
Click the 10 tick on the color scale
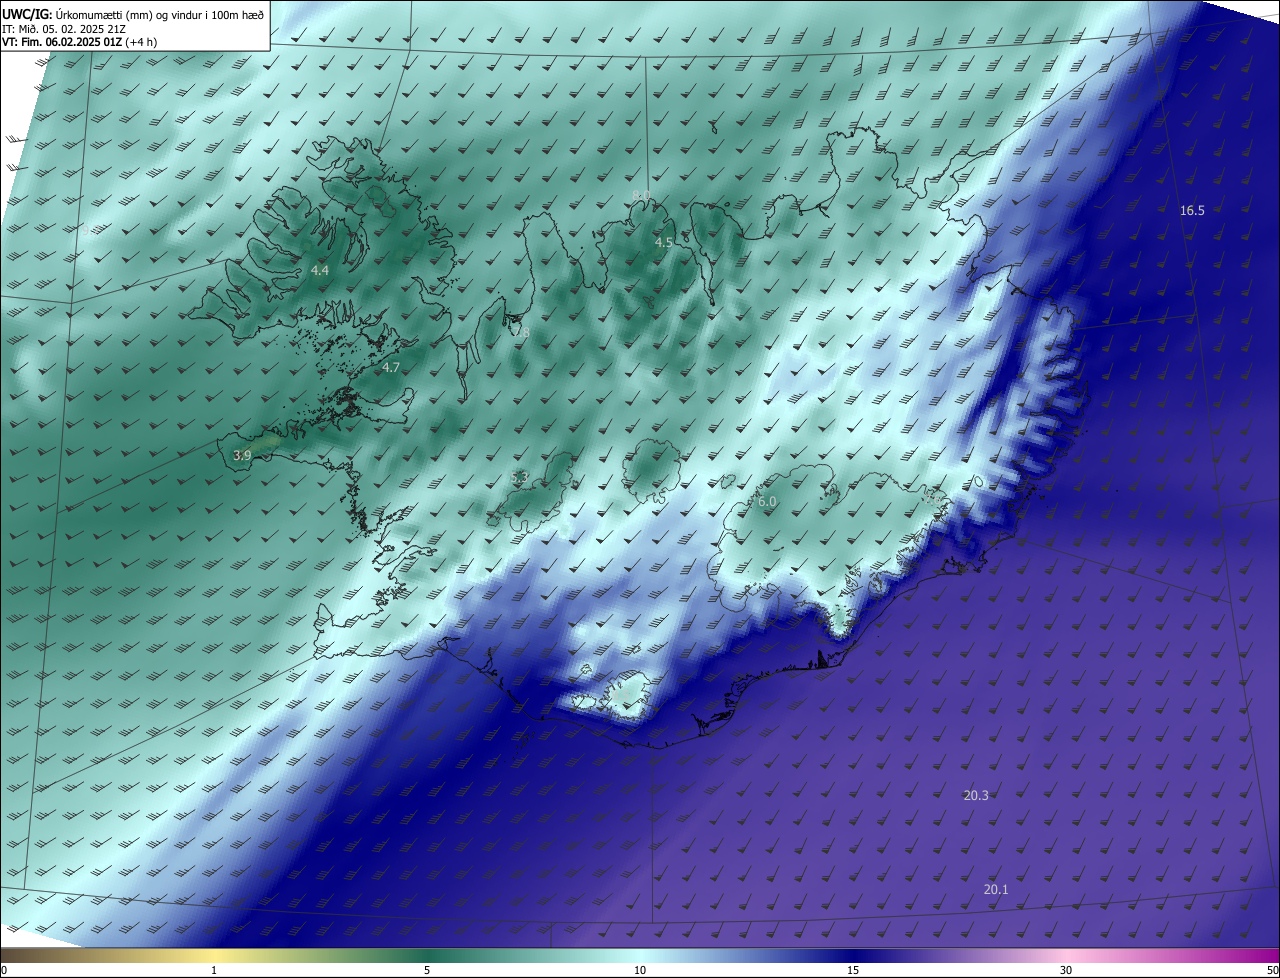pyautogui.click(x=640, y=970)
